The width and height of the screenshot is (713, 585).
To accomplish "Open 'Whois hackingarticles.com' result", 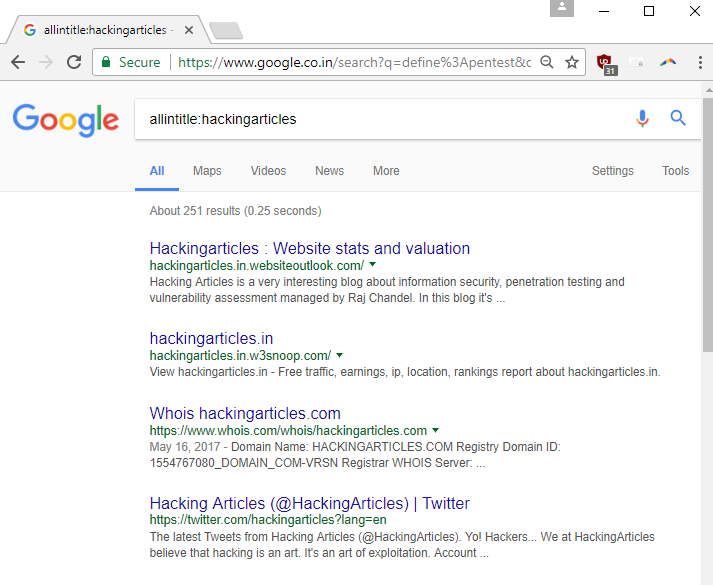I will coord(245,413).
